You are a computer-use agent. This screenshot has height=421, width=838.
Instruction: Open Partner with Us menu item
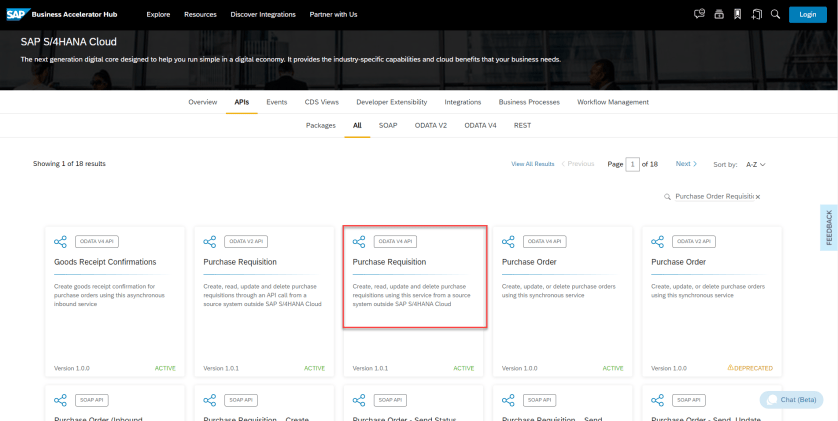(333, 14)
